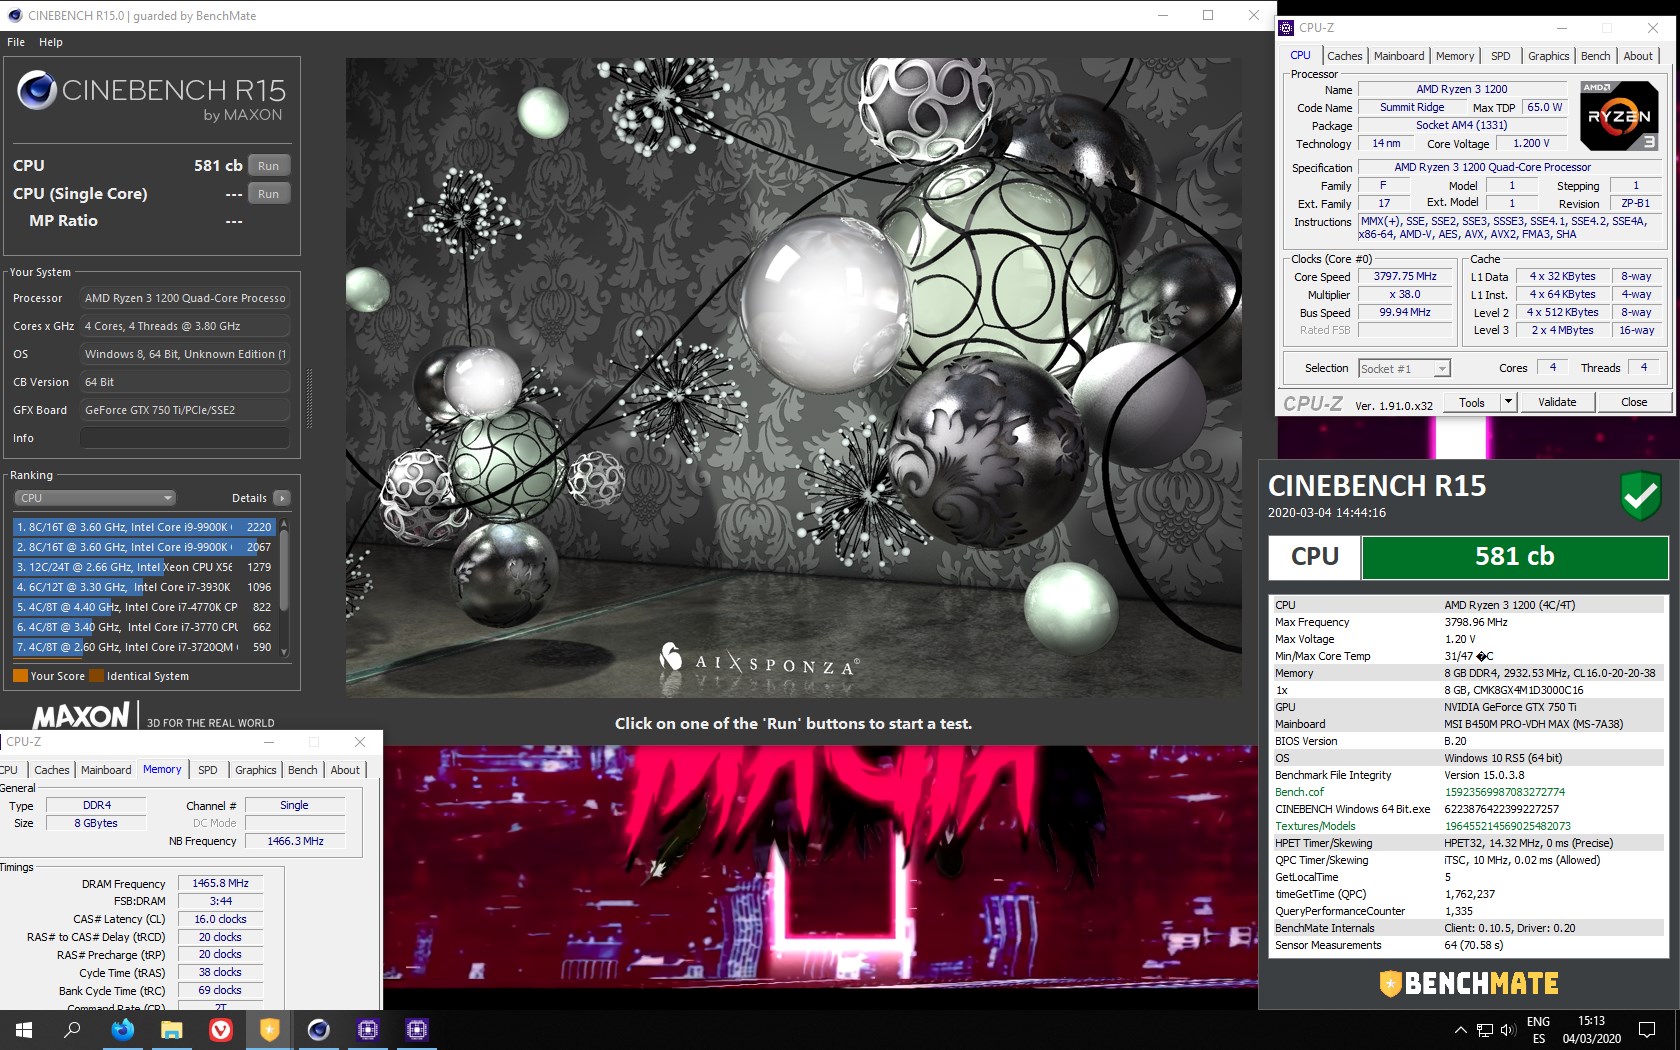This screenshot has height=1050, width=1680.
Task: Click the Cinebench R15 sphere logo
Action: [x=37, y=91]
